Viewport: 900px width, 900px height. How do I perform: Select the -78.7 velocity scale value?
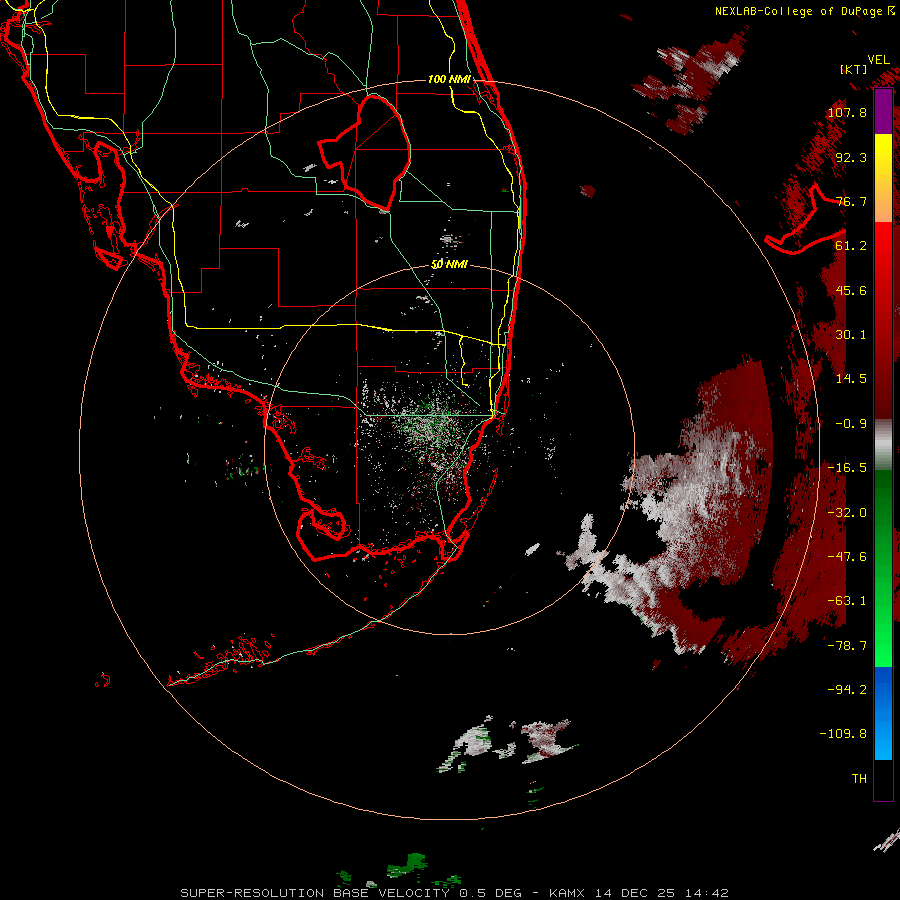(x=847, y=646)
